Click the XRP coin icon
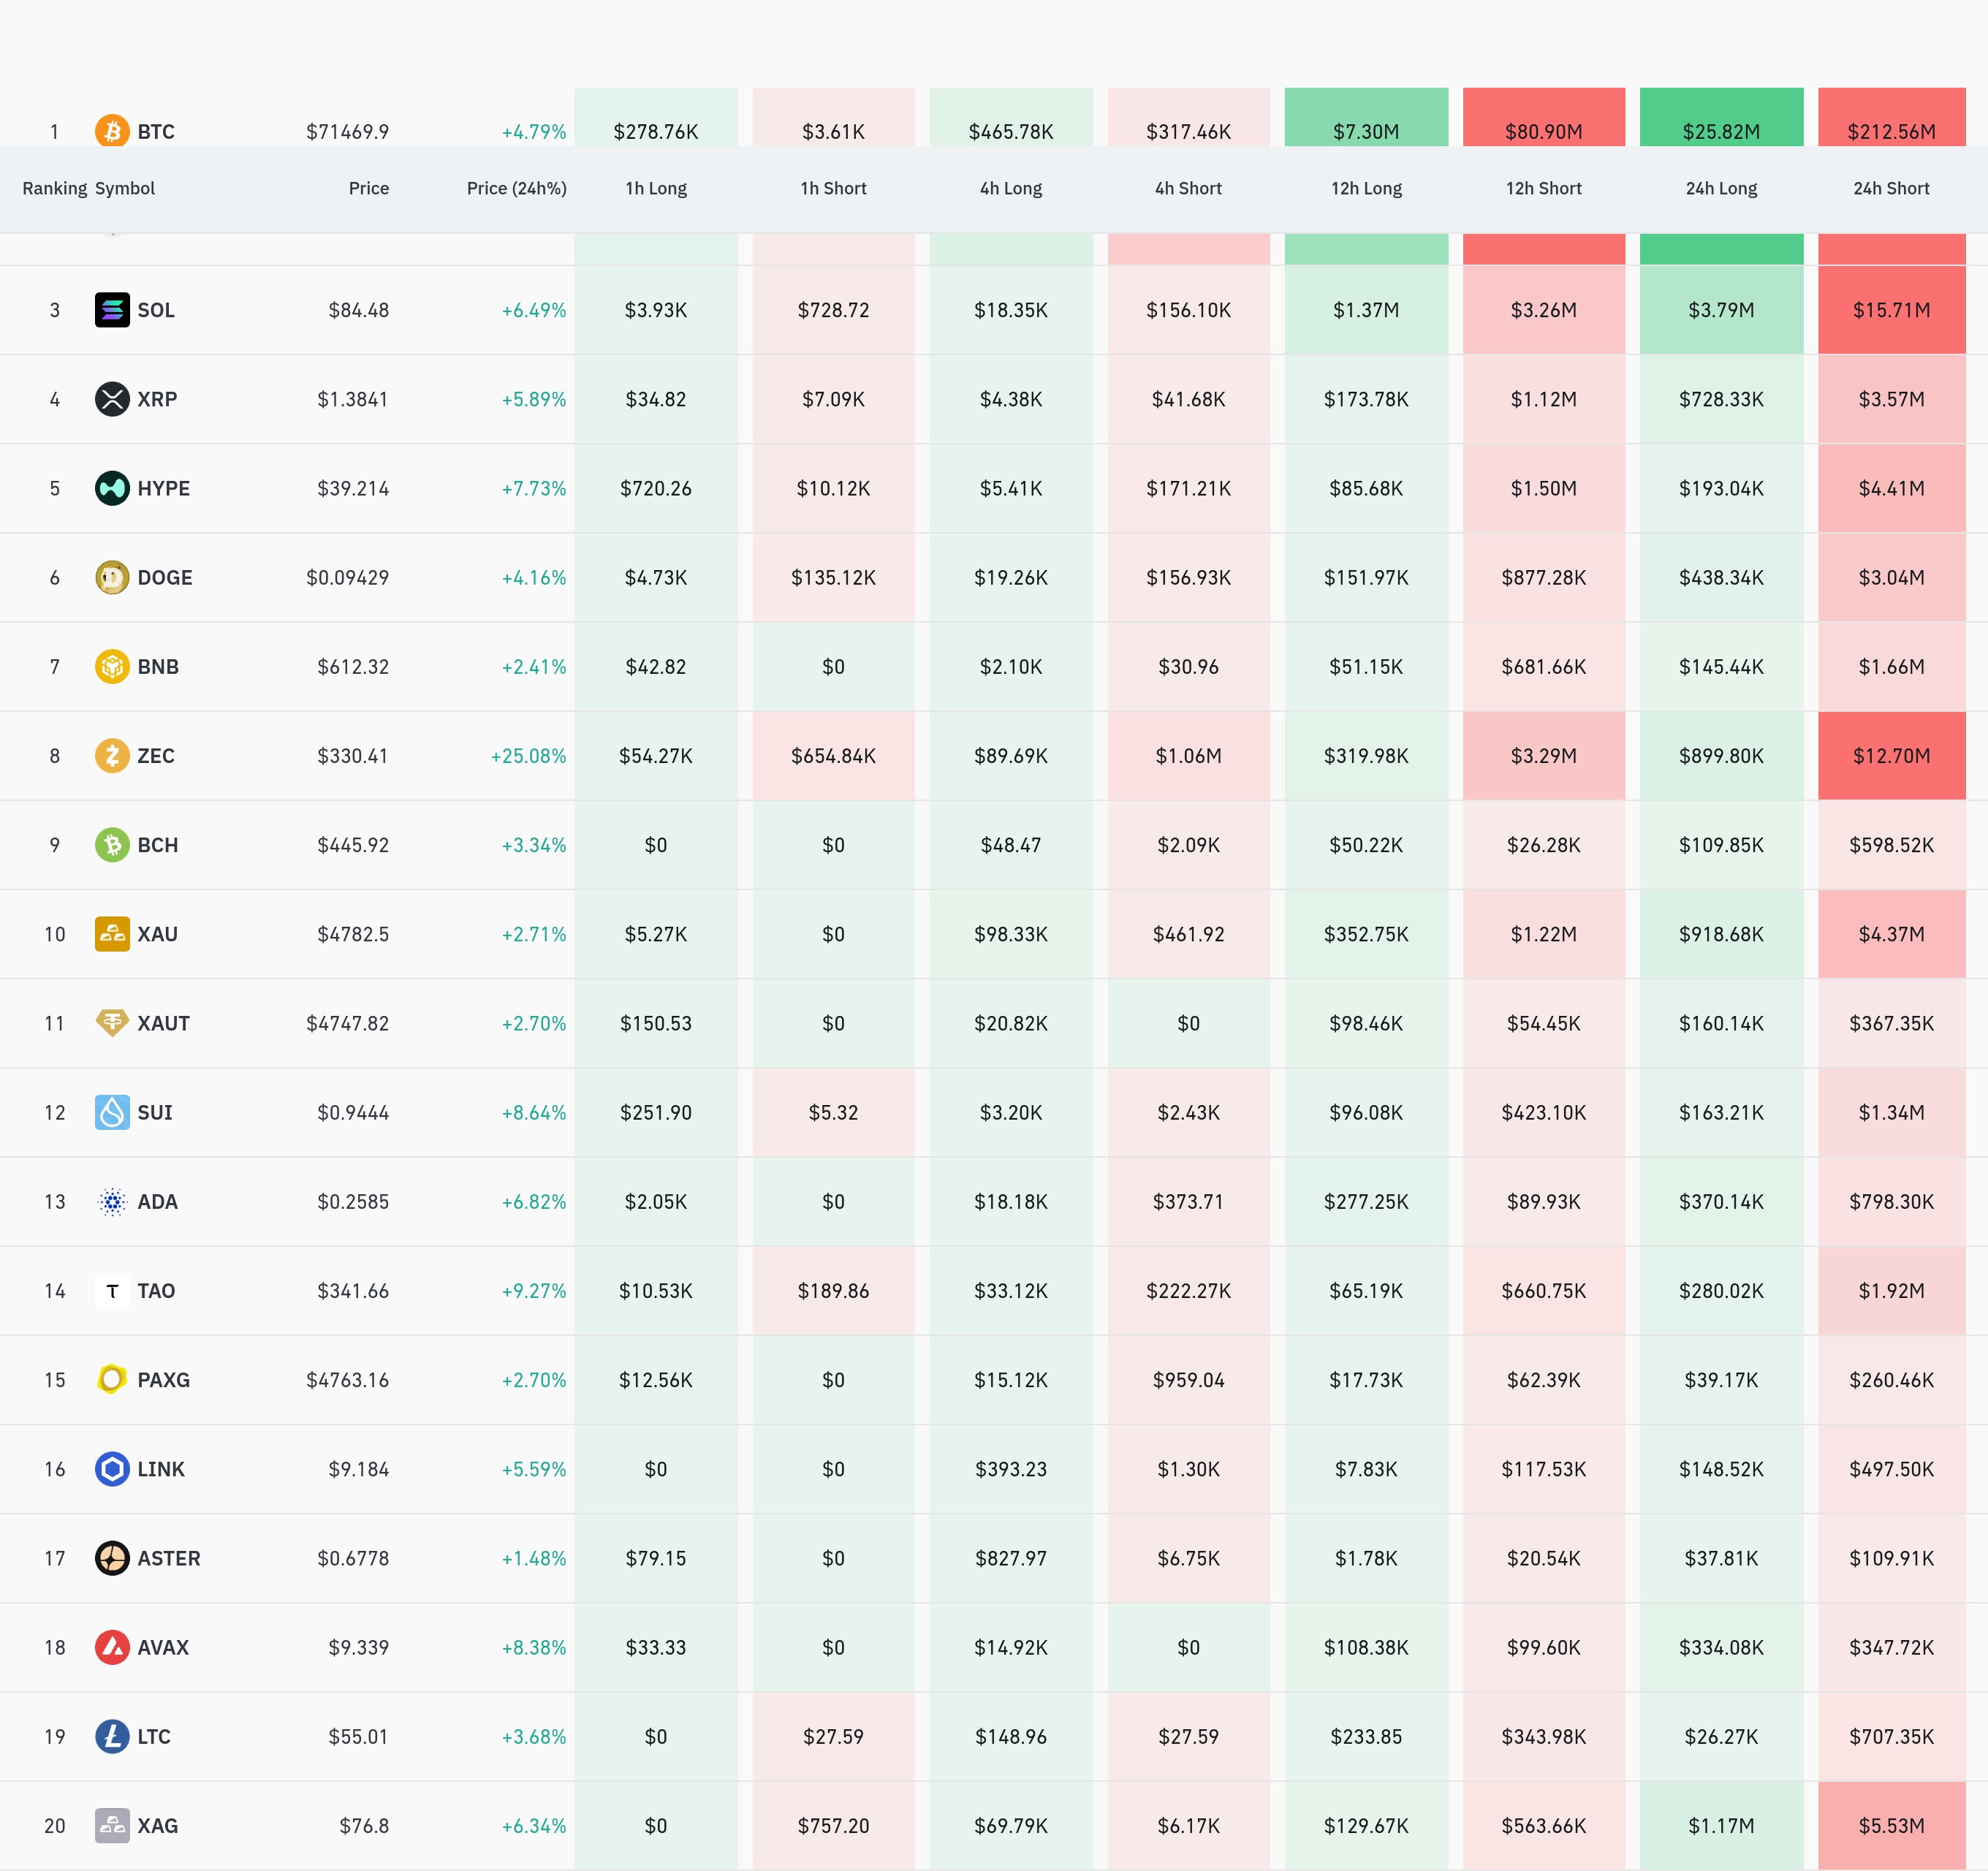The image size is (1988, 1871). point(112,399)
